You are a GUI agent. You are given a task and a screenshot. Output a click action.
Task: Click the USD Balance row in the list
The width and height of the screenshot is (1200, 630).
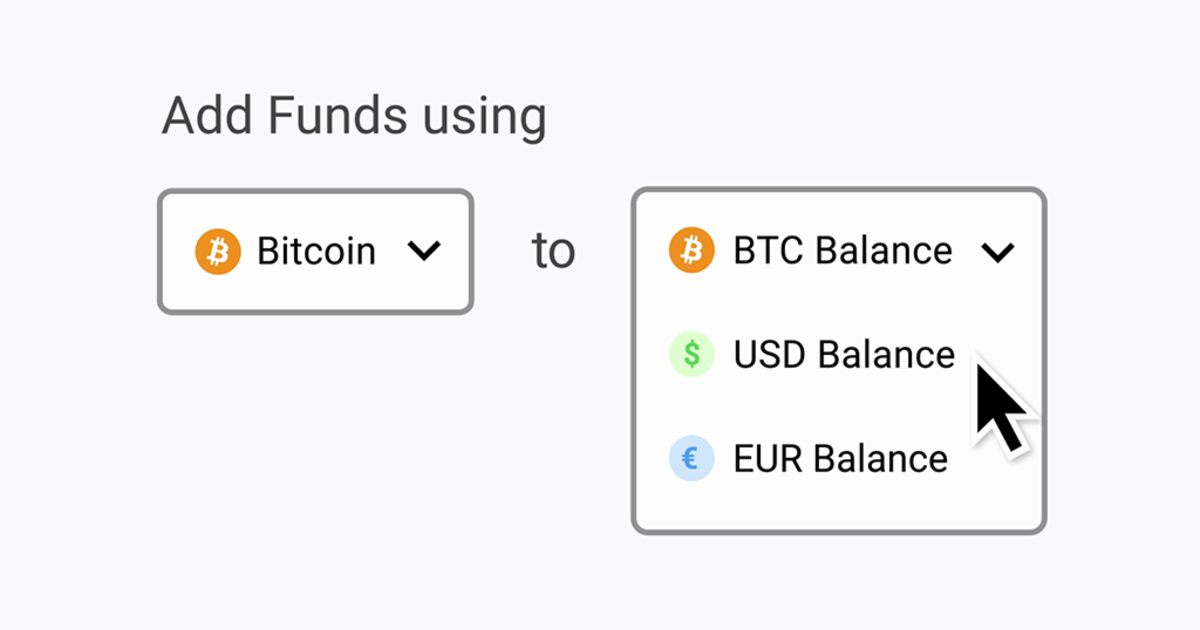pos(843,354)
